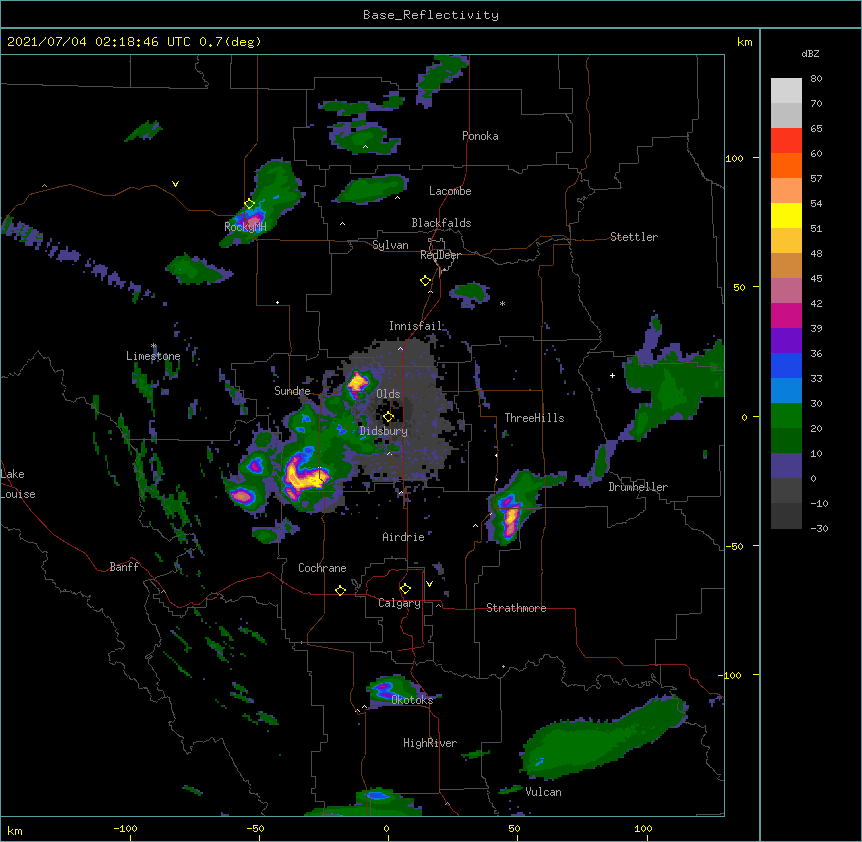Click the Didsbury label
The width and height of the screenshot is (862, 842).
(x=383, y=431)
